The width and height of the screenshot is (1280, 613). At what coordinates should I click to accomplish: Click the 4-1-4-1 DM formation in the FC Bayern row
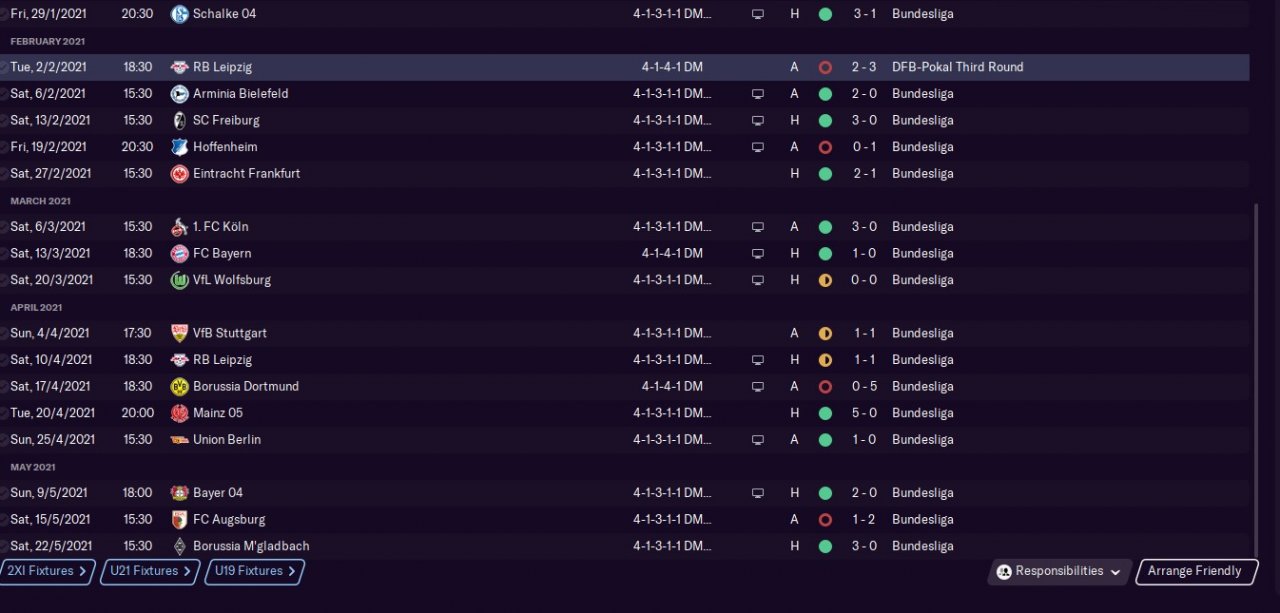tap(672, 254)
